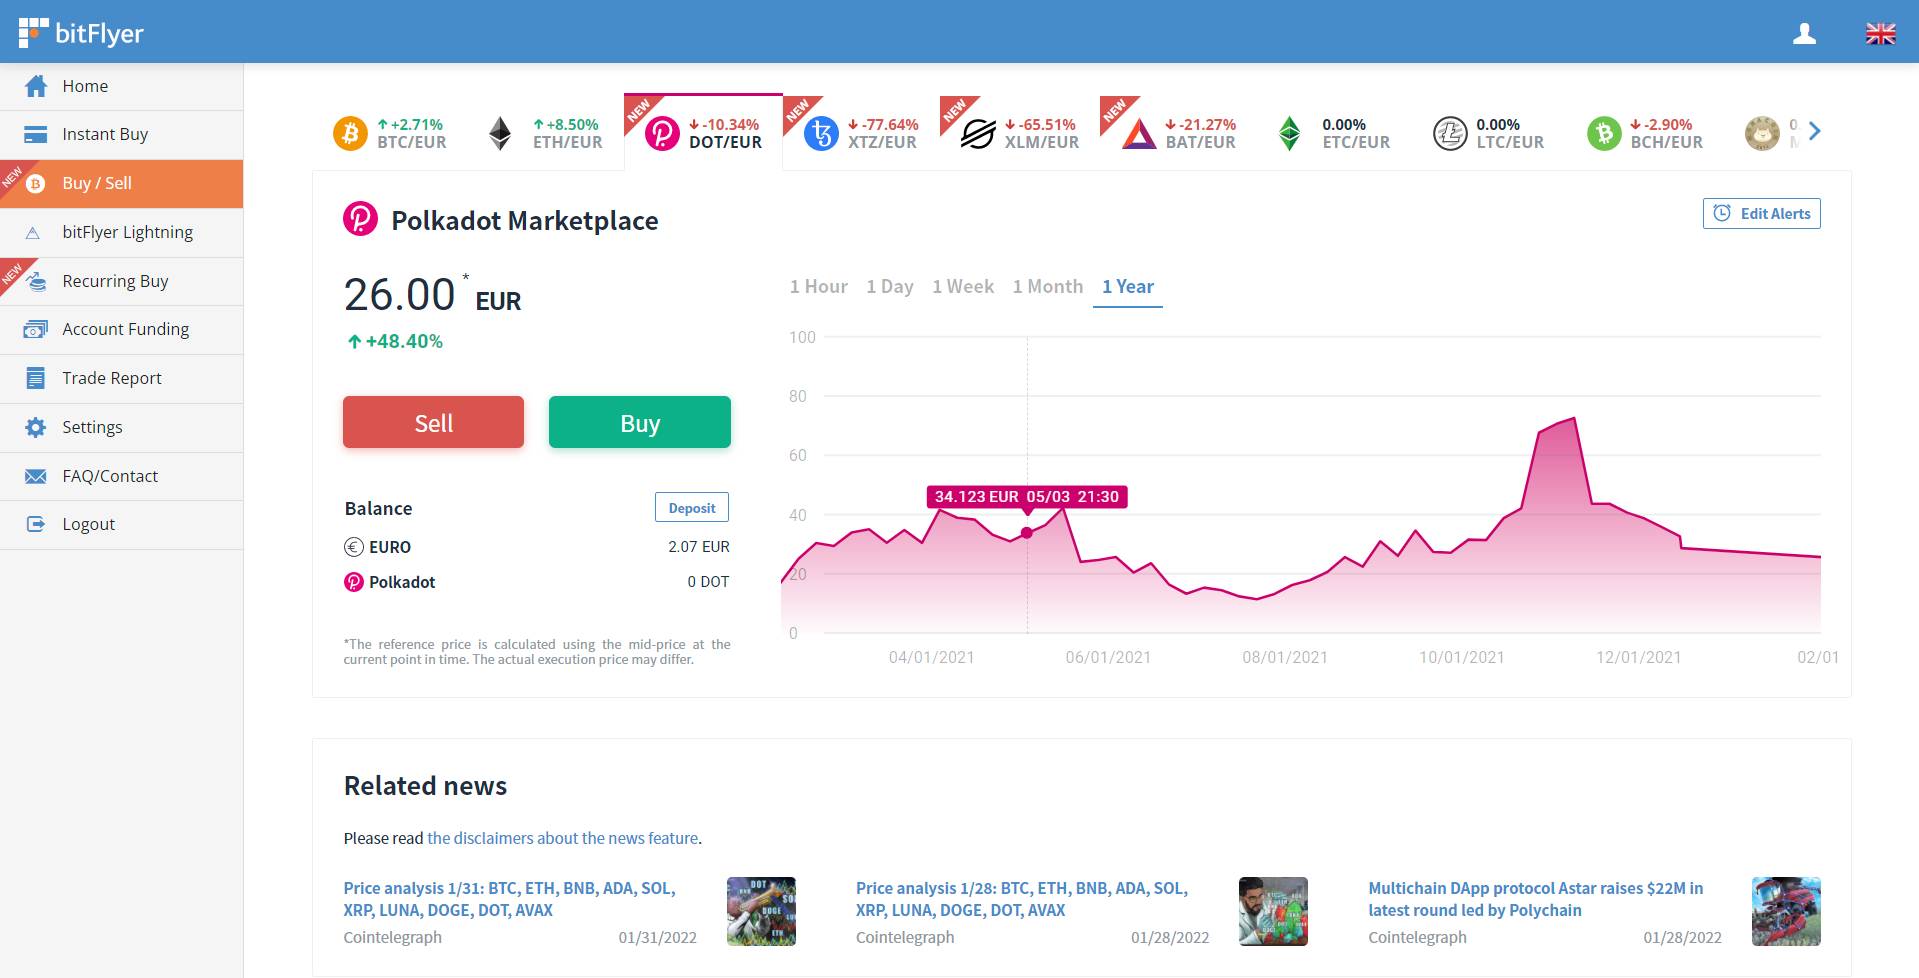Change language via UK flag icon
The image size is (1919, 978).
coord(1880,34)
